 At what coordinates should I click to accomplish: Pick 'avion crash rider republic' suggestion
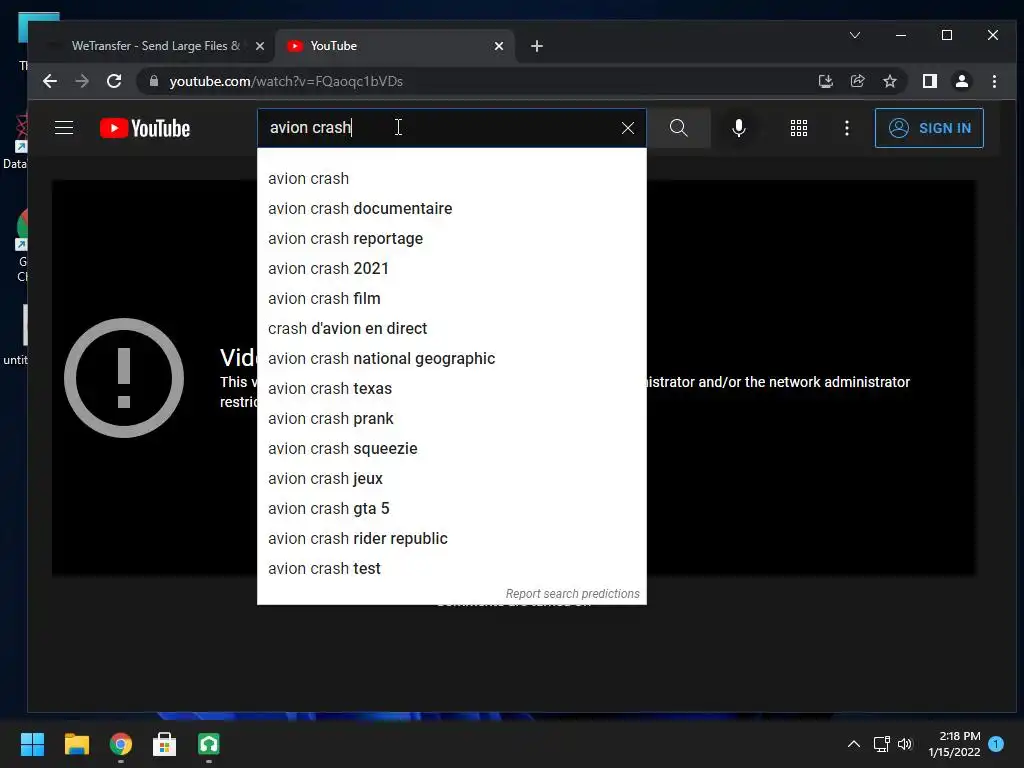[x=452, y=539]
